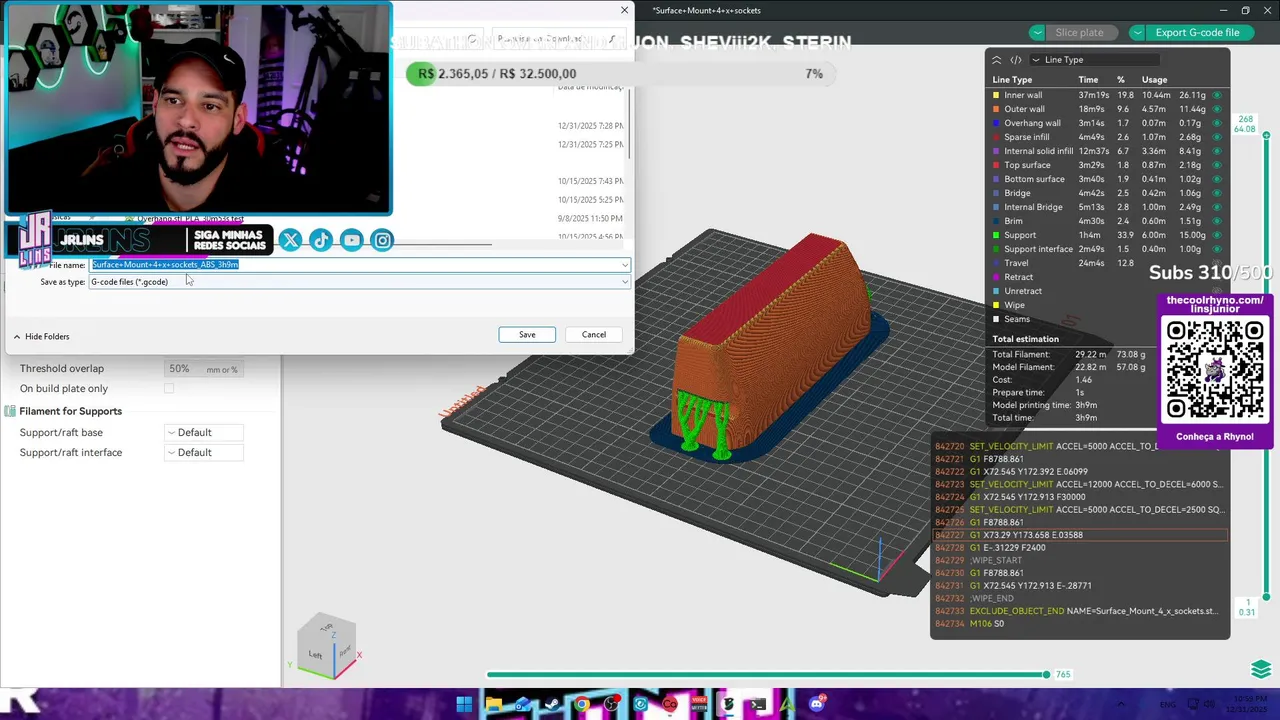This screenshot has height=720, width=1280.
Task: Click the Wipe line type label
Action: pos(1014,305)
